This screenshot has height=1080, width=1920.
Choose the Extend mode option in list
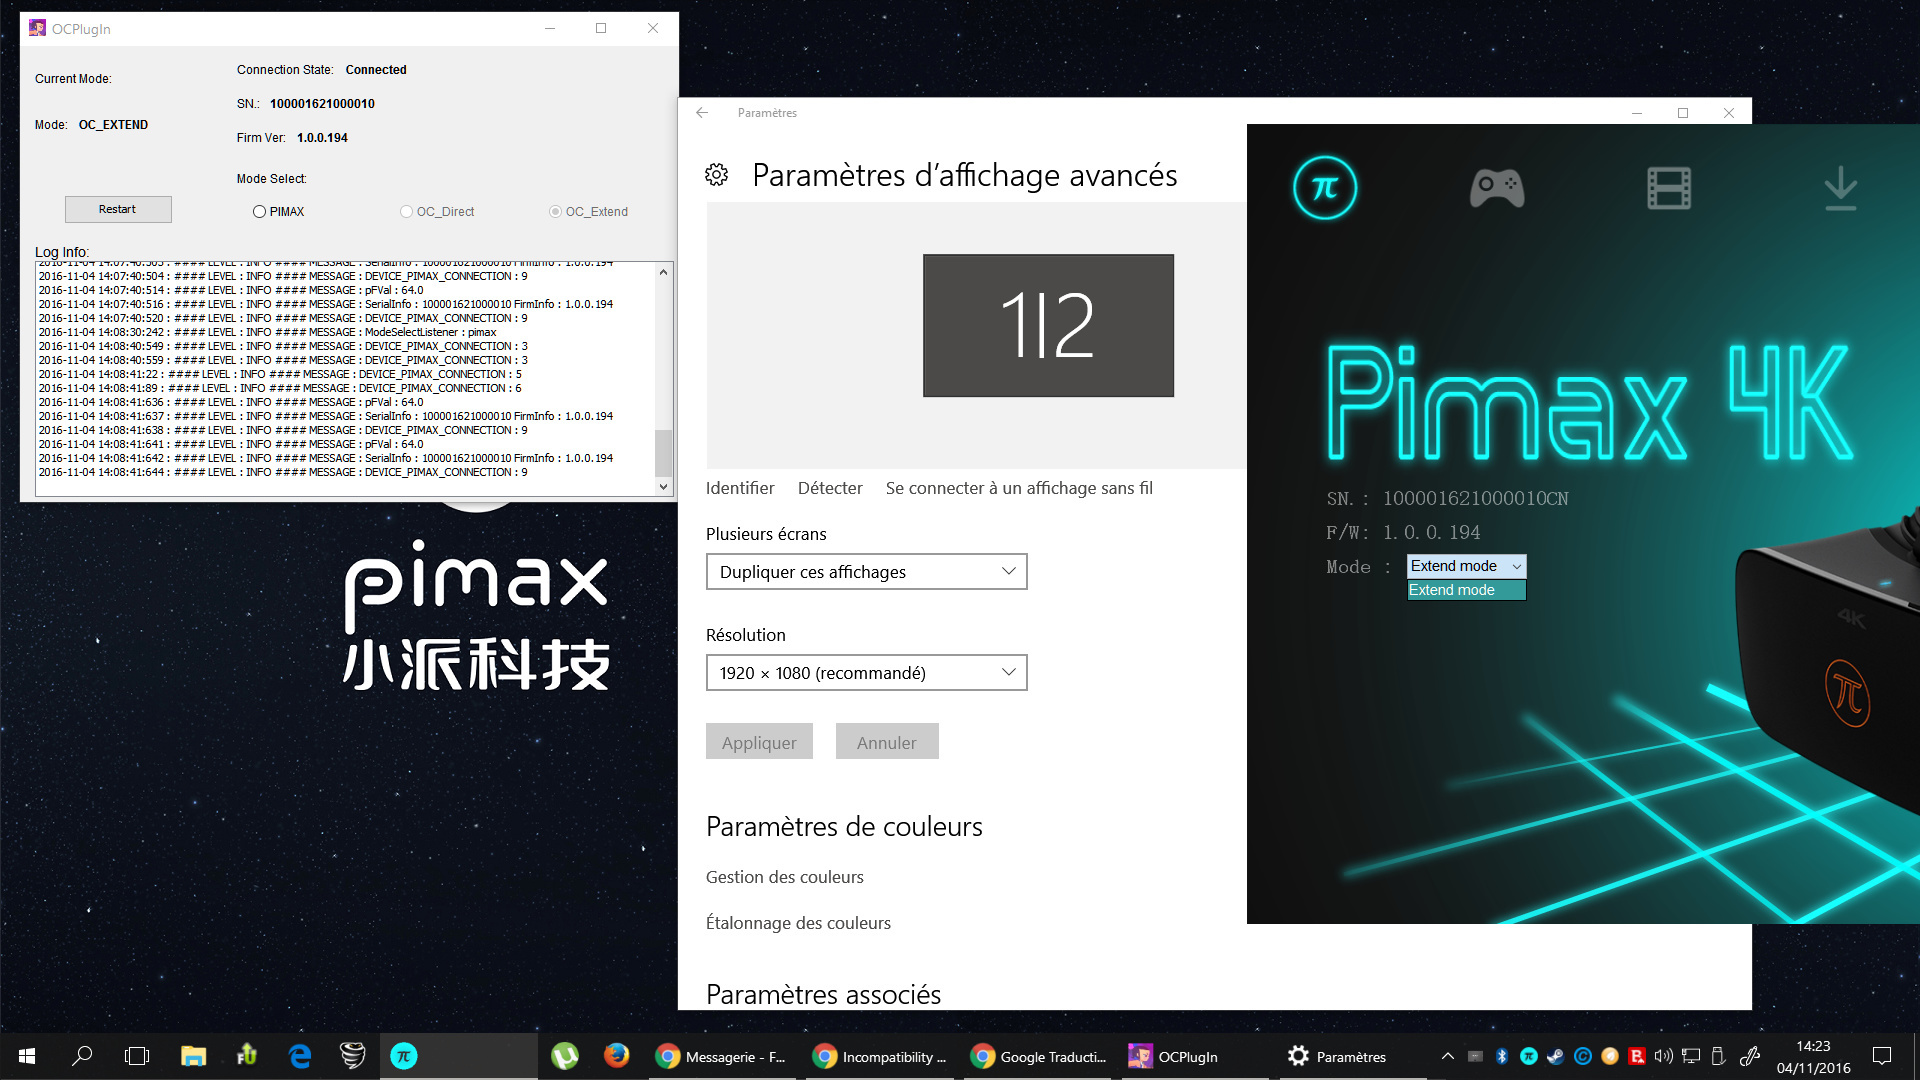coord(1466,590)
